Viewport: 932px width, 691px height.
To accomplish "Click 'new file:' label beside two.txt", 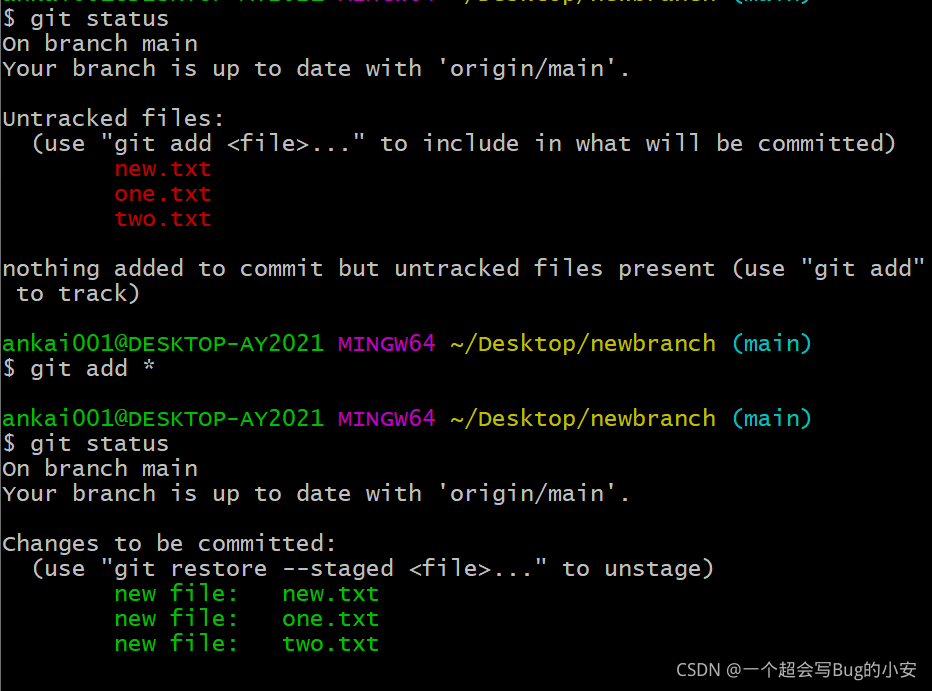I will 176,644.
